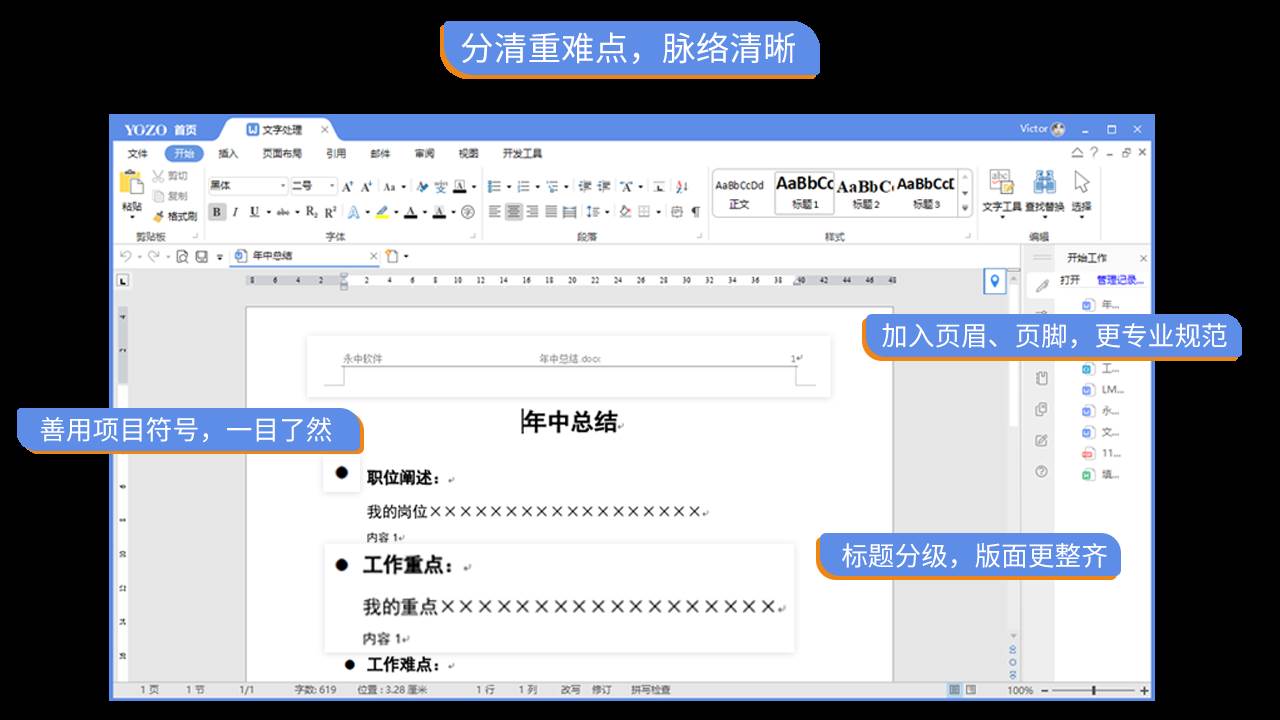Click the clear formatting eraser icon
The image size is (1280, 720).
click(x=422, y=186)
